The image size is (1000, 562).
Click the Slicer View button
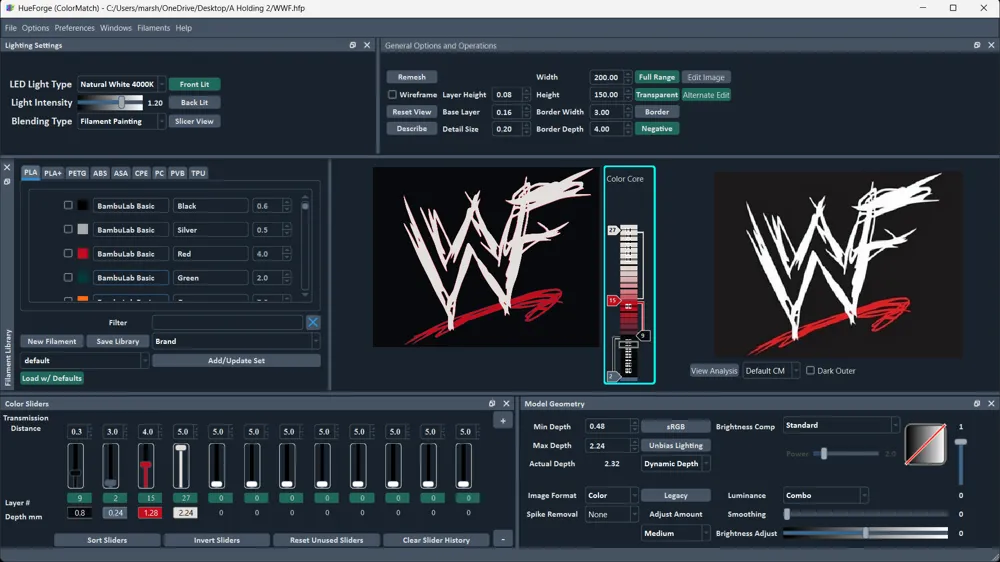(x=195, y=121)
